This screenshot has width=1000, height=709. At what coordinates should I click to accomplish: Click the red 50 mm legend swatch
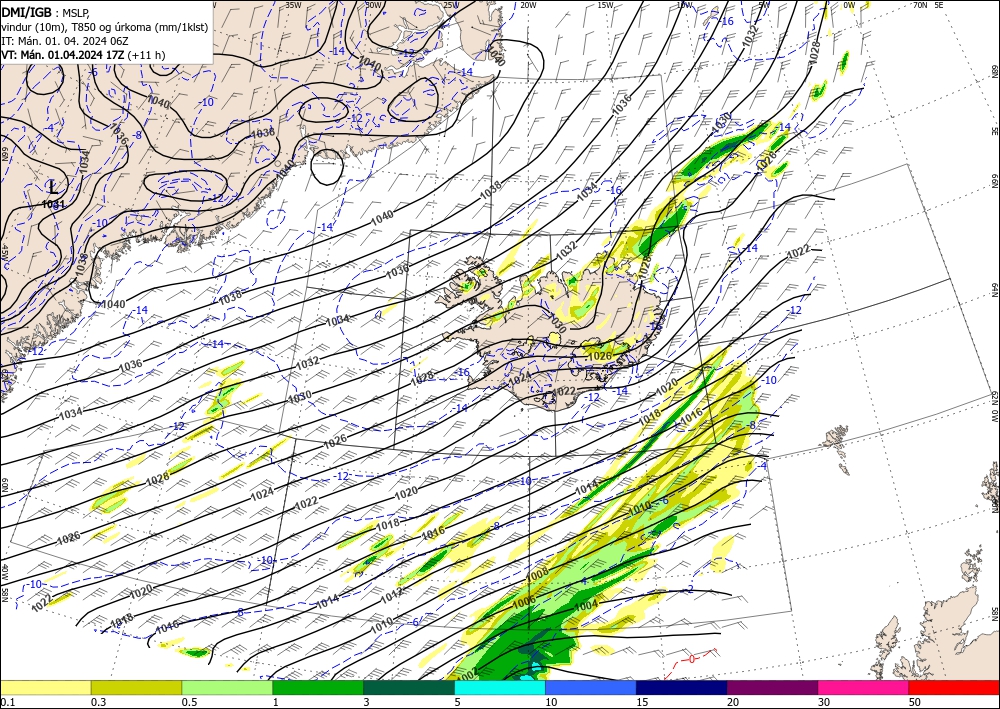point(954,687)
